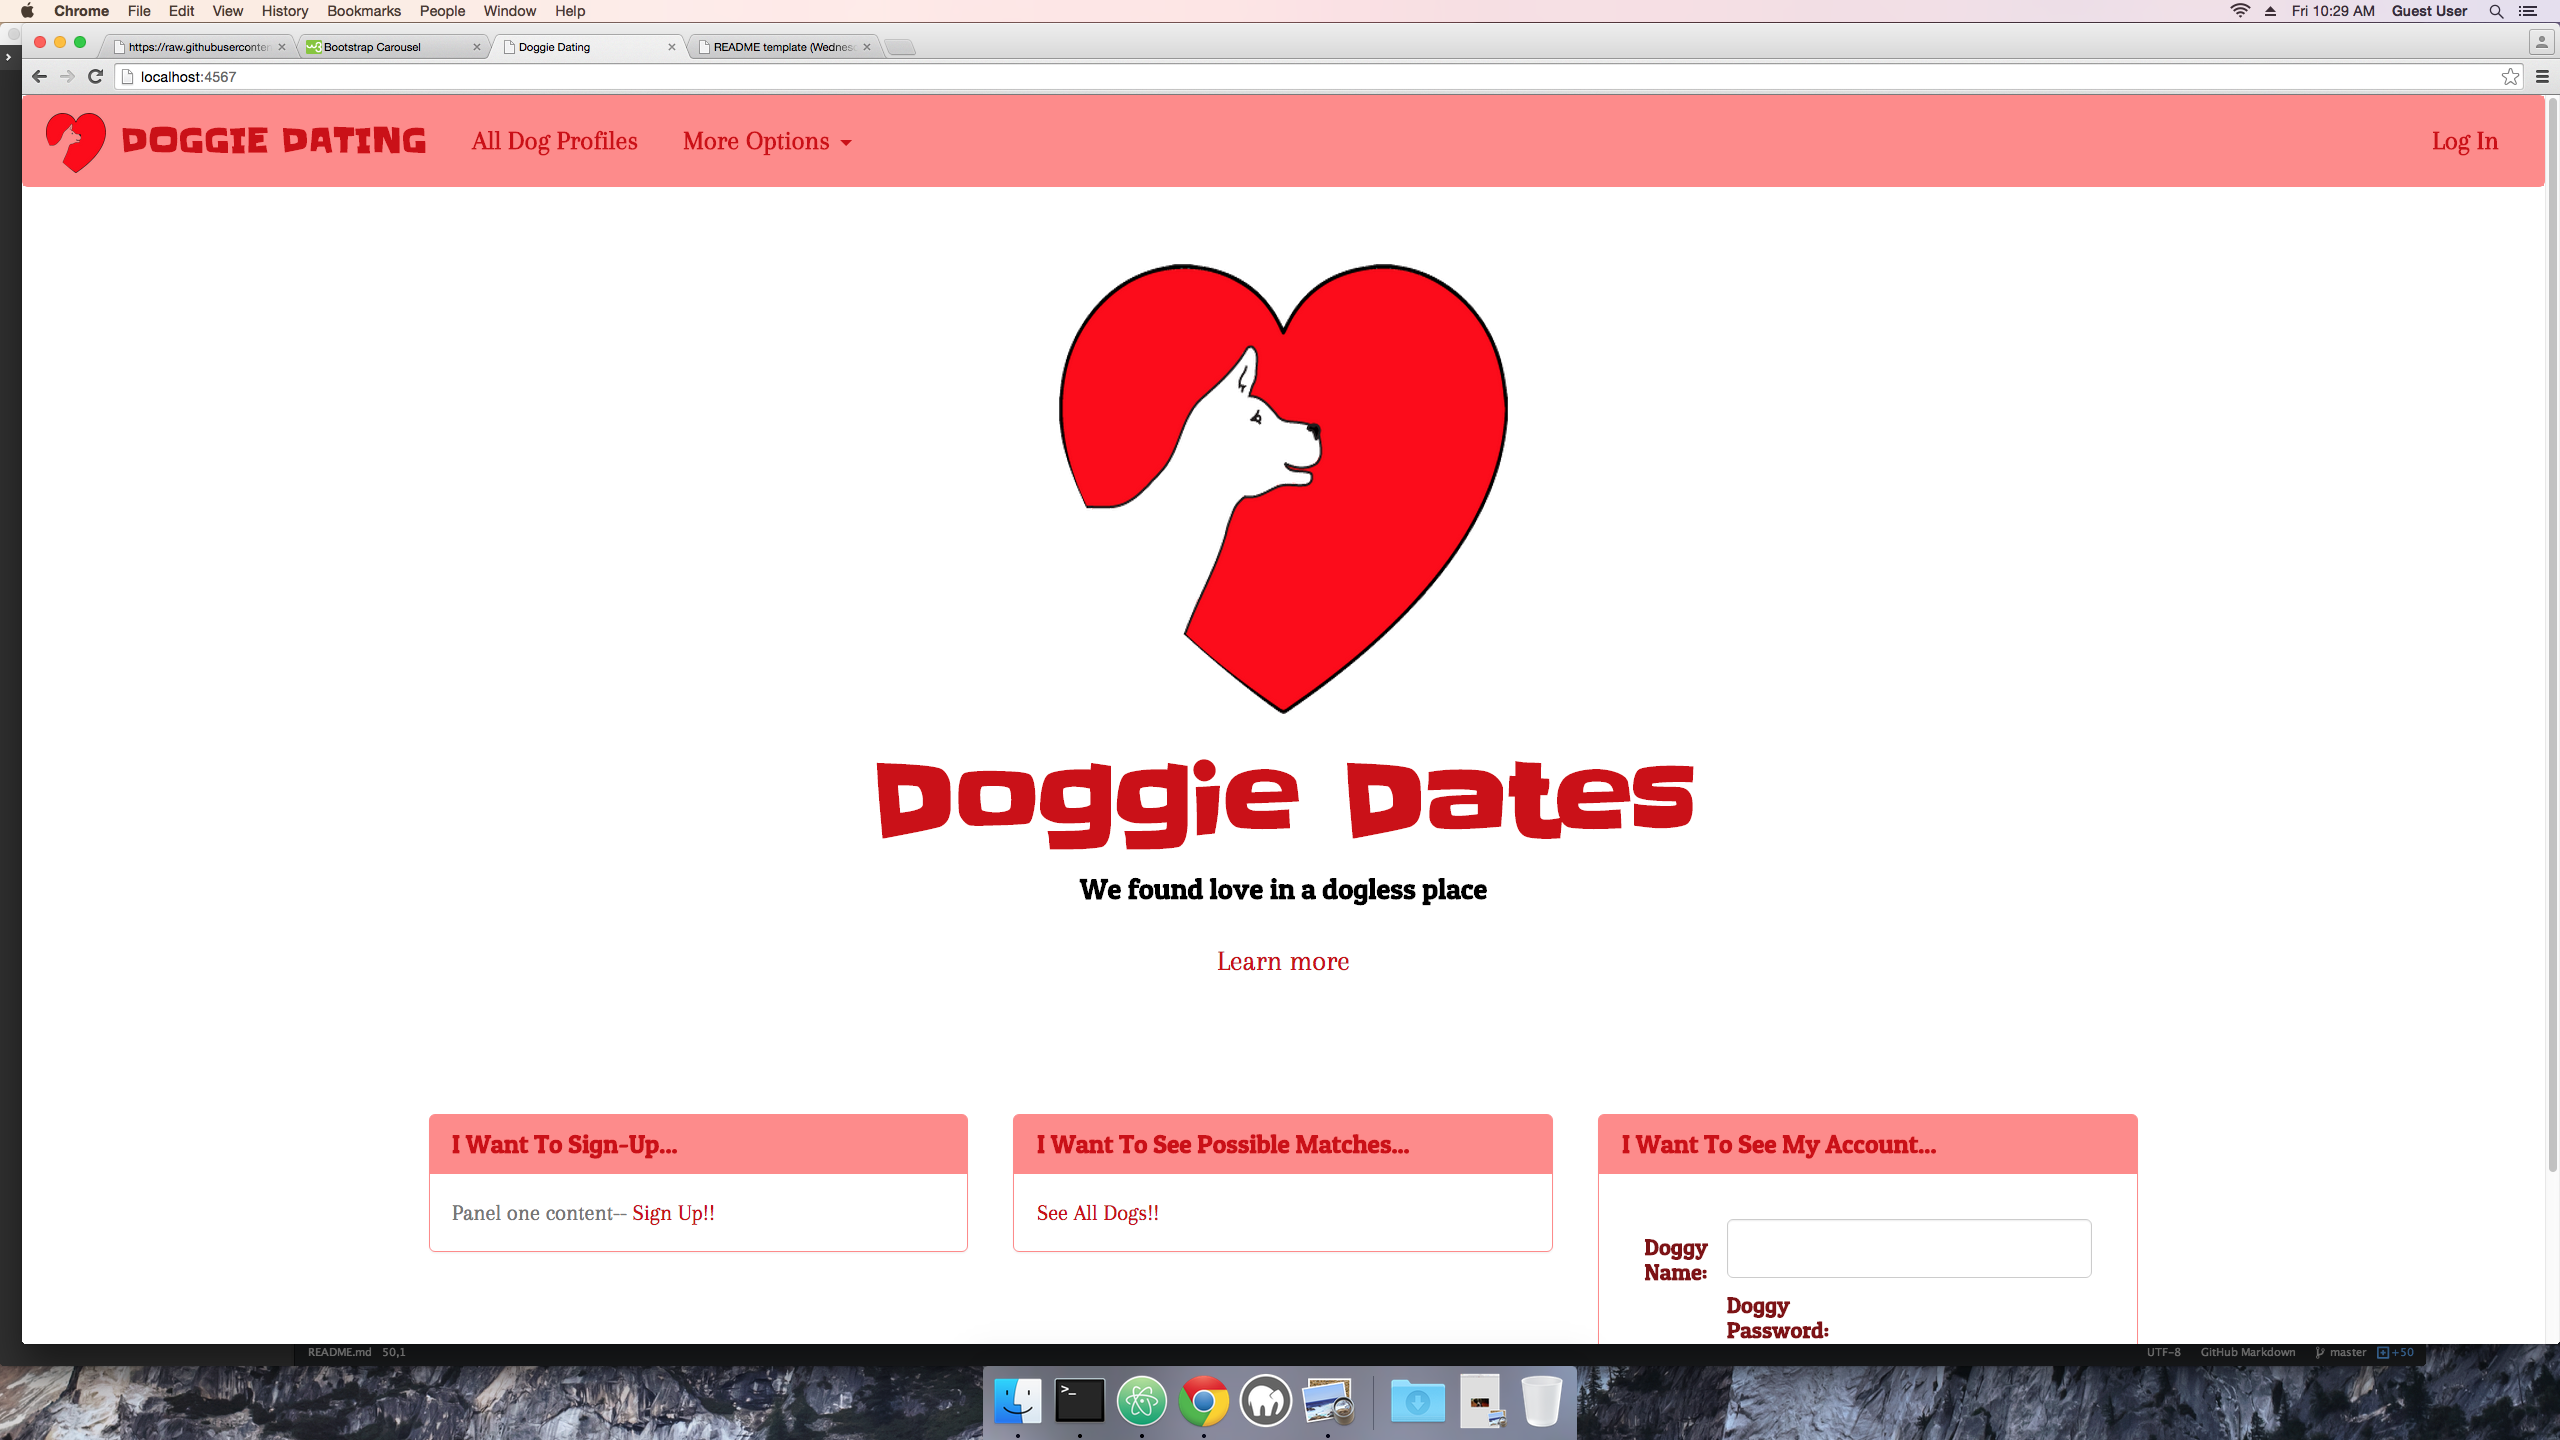Click the Sign Up!! link
The height and width of the screenshot is (1440, 2560).
pyautogui.click(x=673, y=1213)
